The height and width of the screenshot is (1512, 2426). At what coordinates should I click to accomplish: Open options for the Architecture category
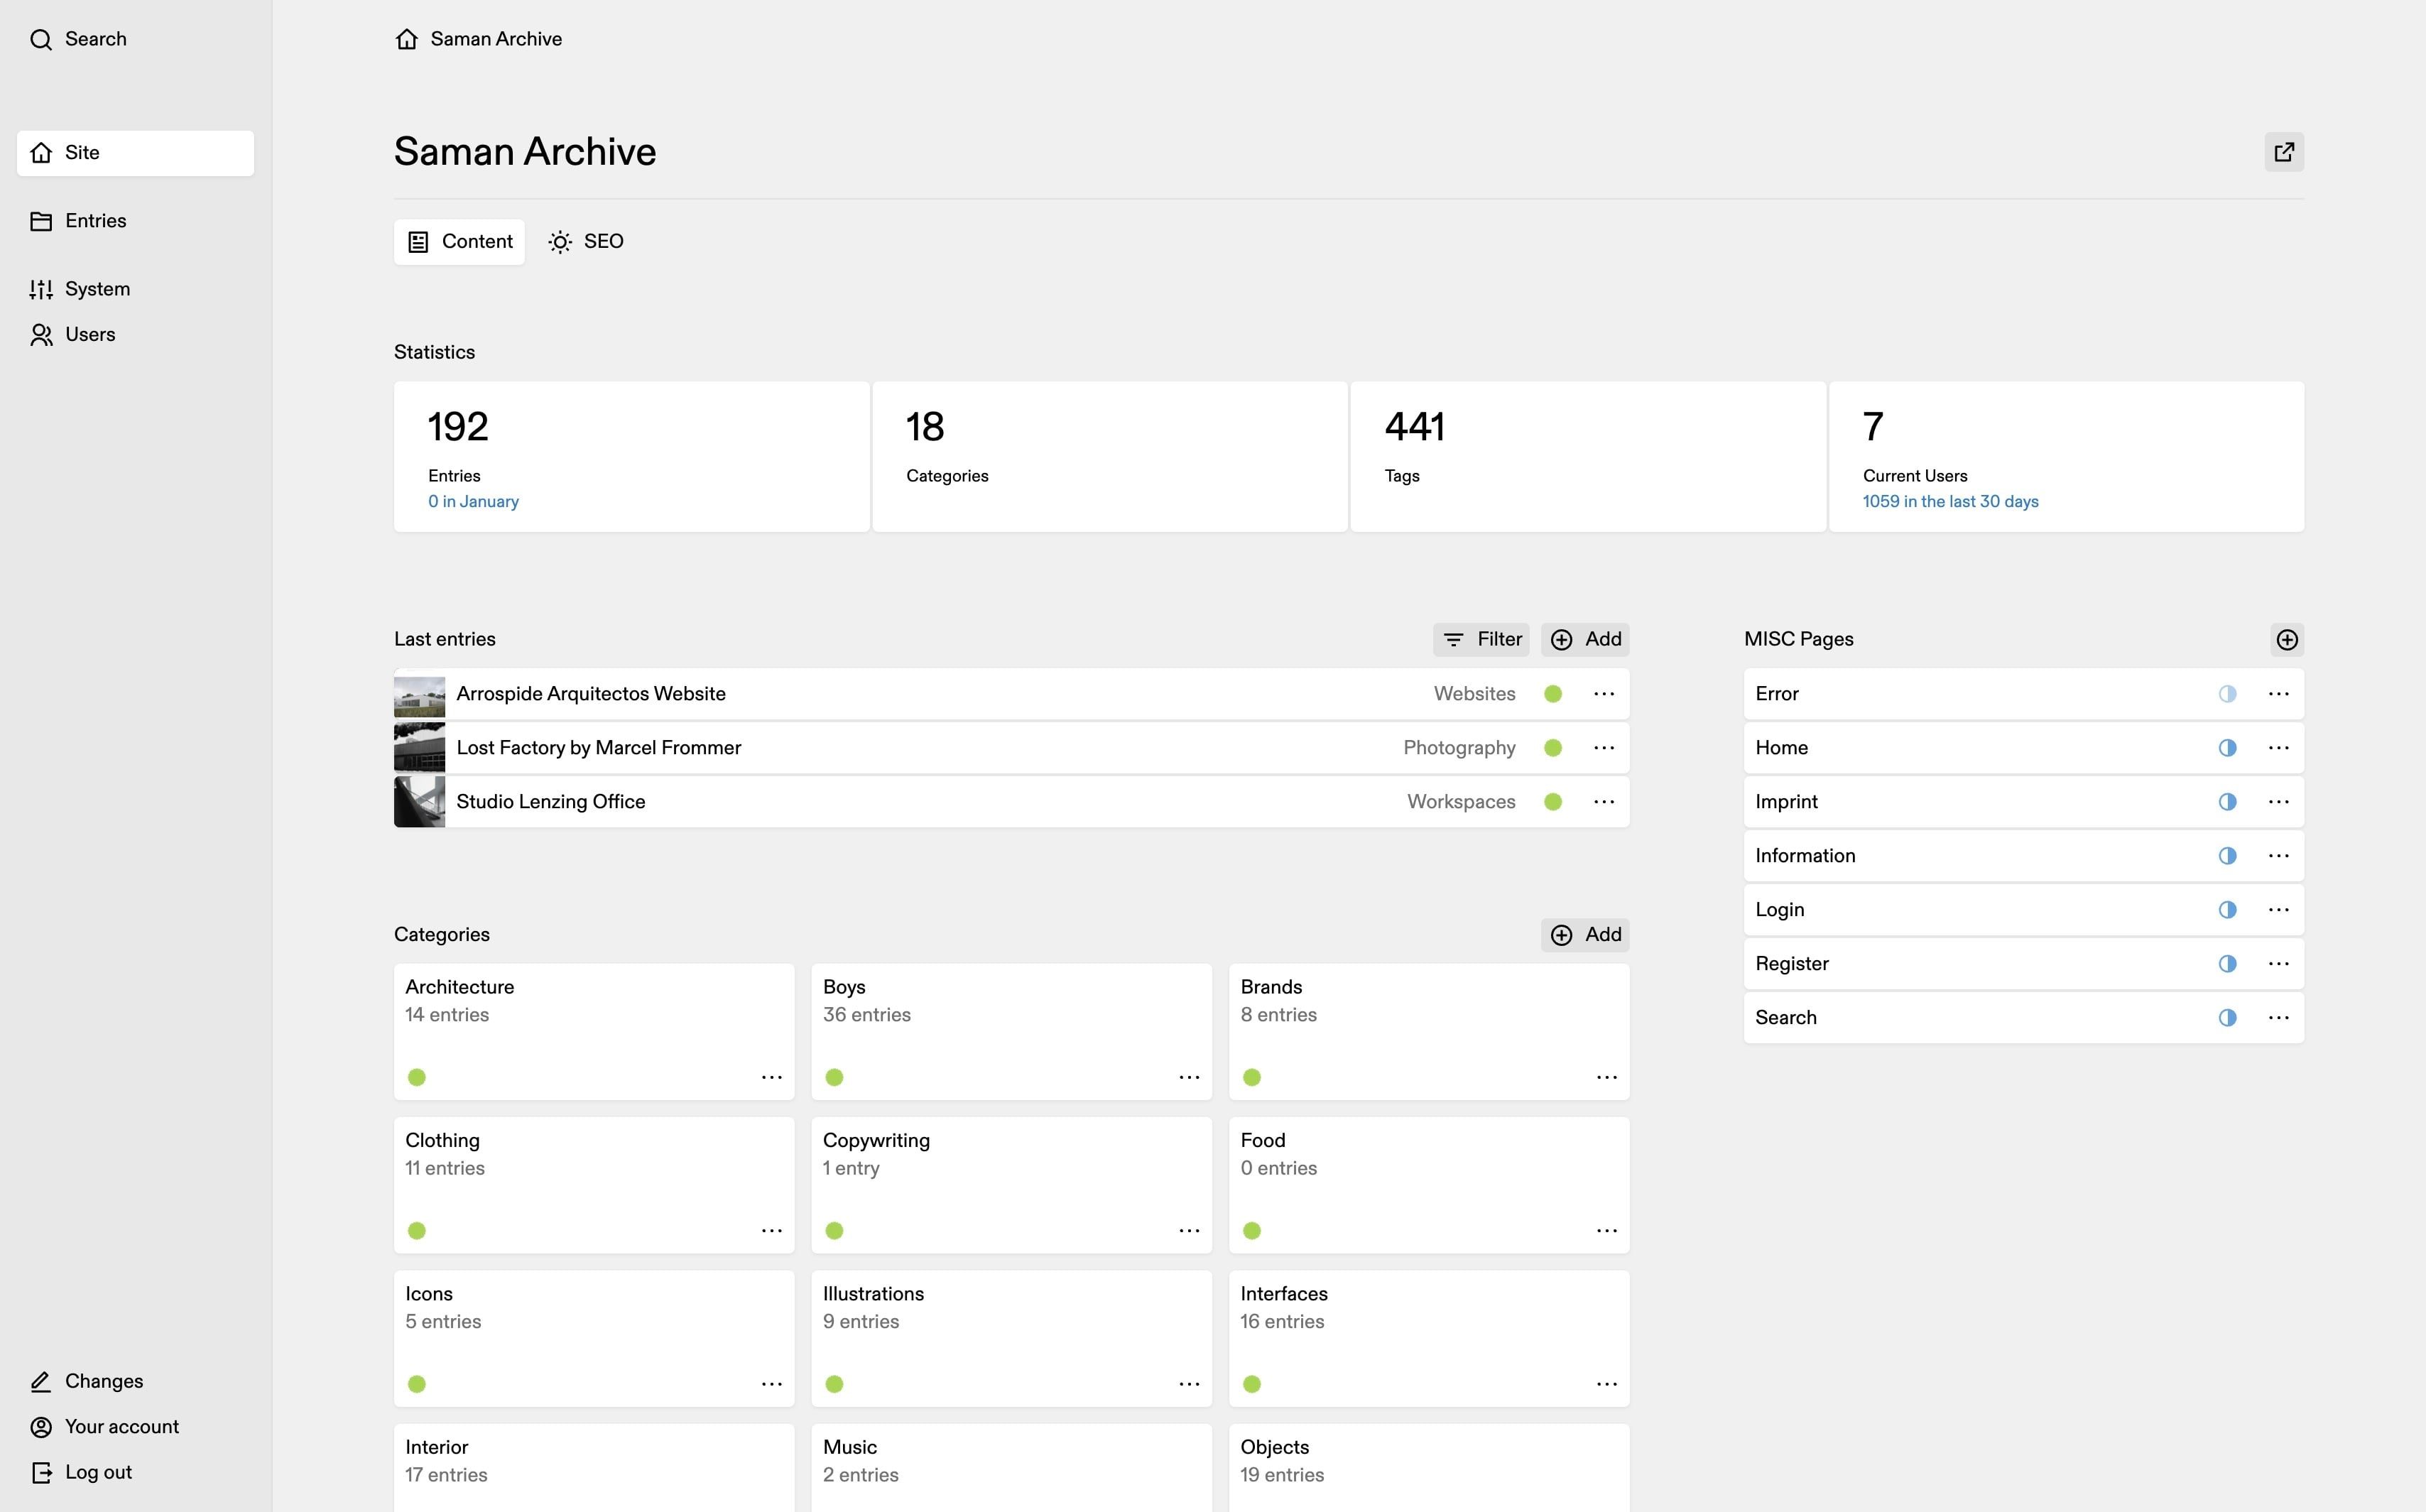tap(771, 1077)
